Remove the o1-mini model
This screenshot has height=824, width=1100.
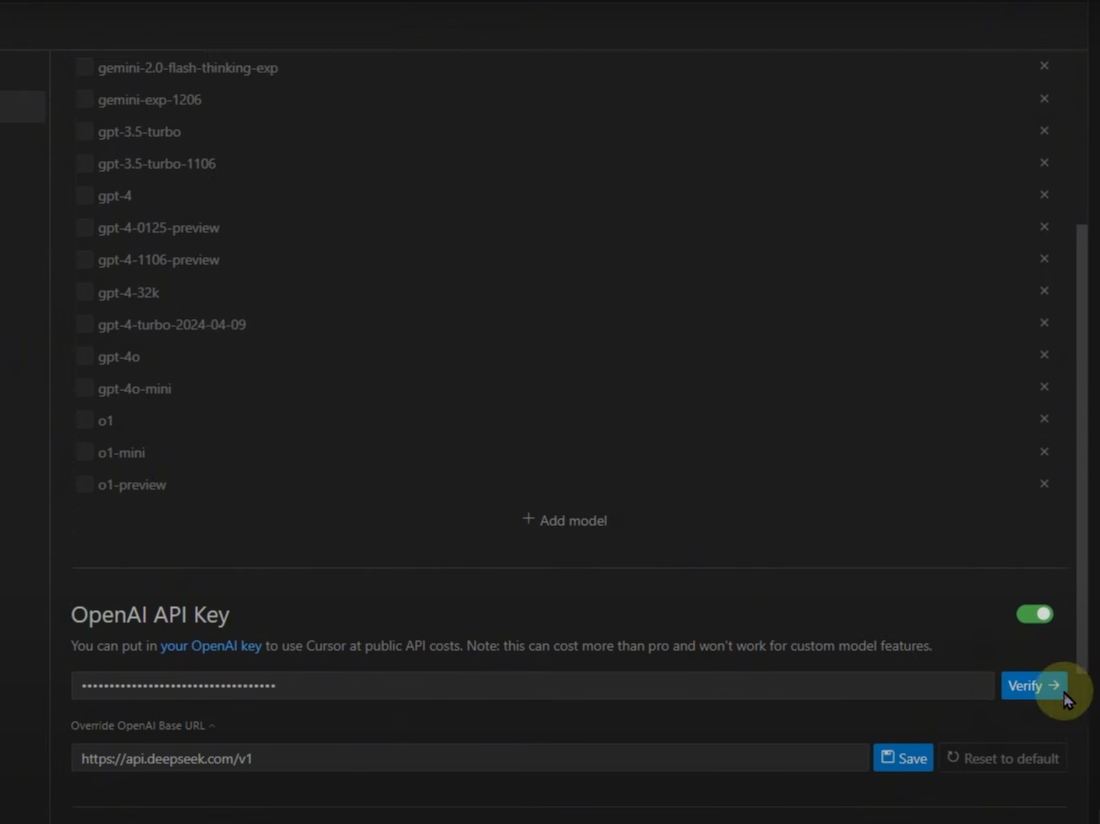tap(1044, 452)
